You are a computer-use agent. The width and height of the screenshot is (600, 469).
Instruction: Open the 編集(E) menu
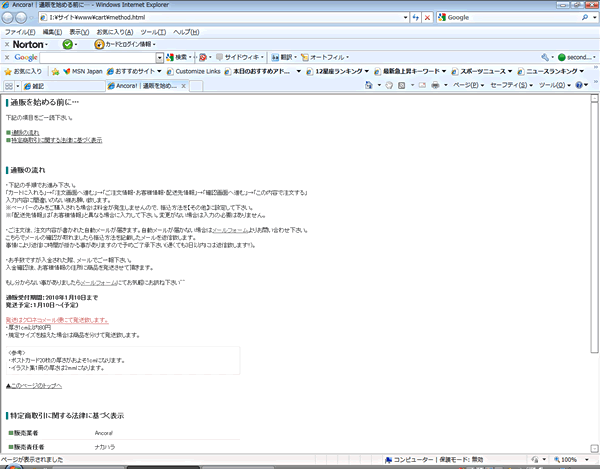point(52,32)
